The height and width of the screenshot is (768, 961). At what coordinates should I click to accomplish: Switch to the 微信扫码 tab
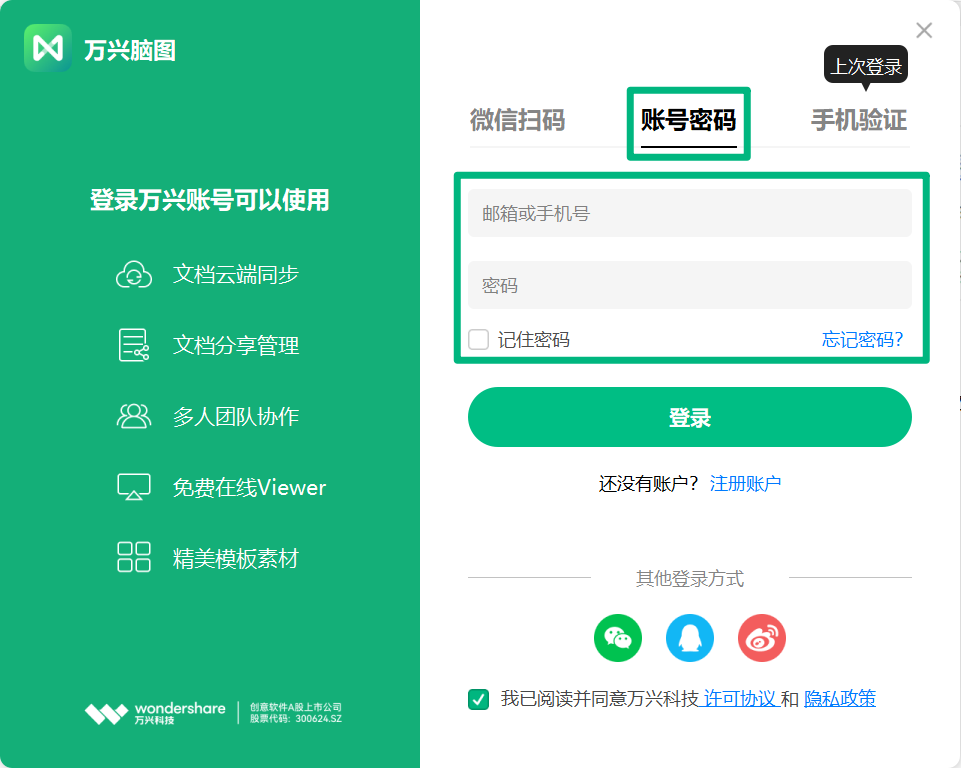click(517, 120)
